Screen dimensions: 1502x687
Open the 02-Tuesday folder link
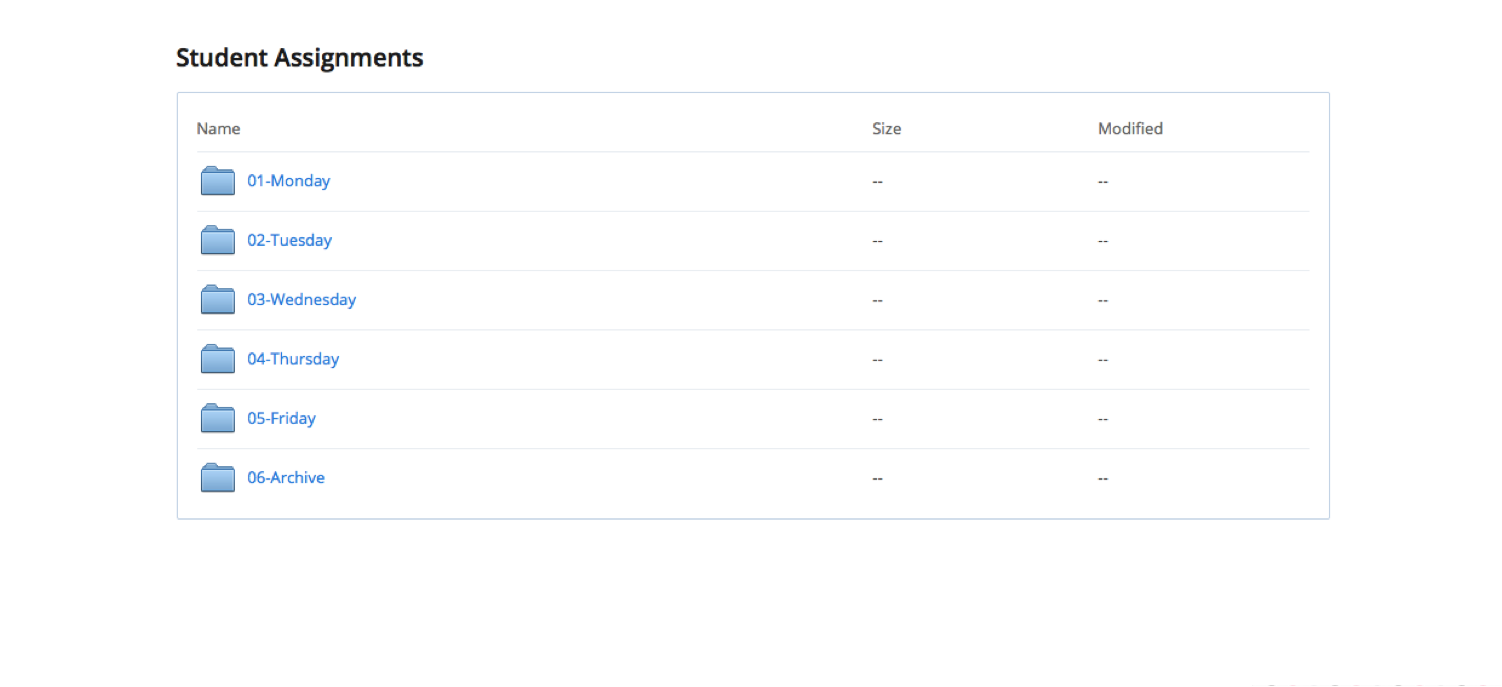[x=289, y=240]
